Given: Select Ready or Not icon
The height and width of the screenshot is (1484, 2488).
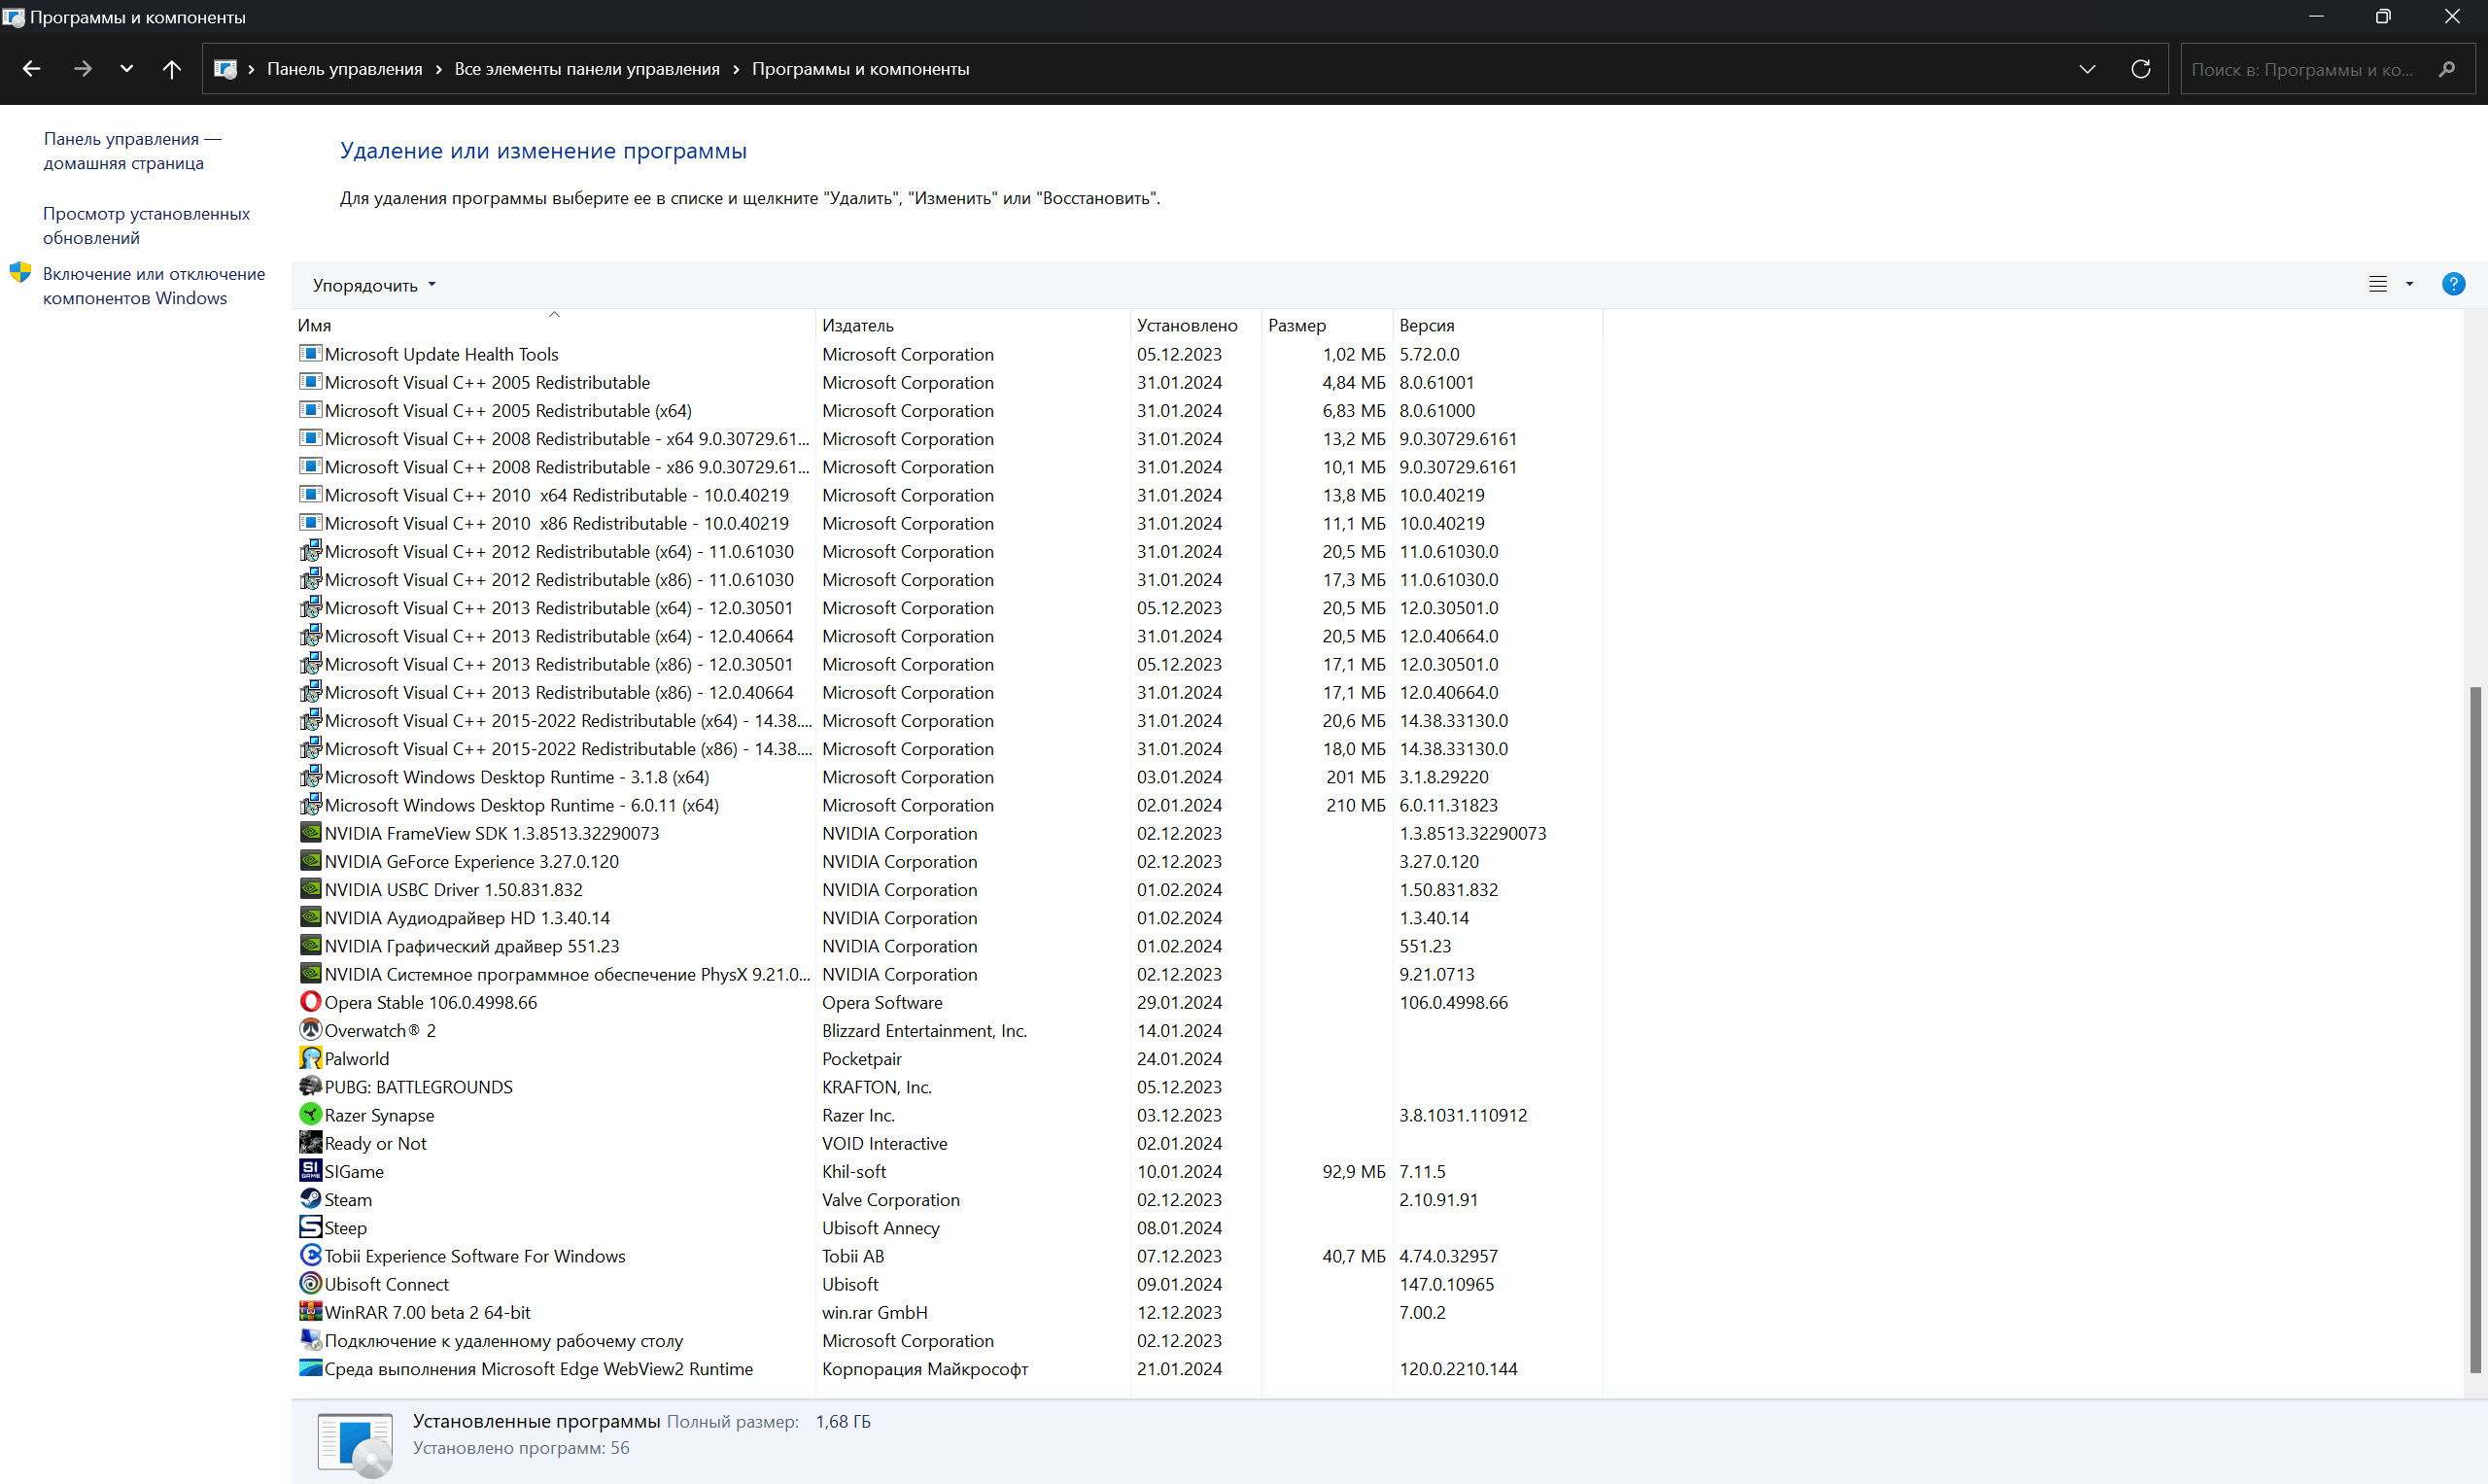Looking at the screenshot, I should 311,1142.
